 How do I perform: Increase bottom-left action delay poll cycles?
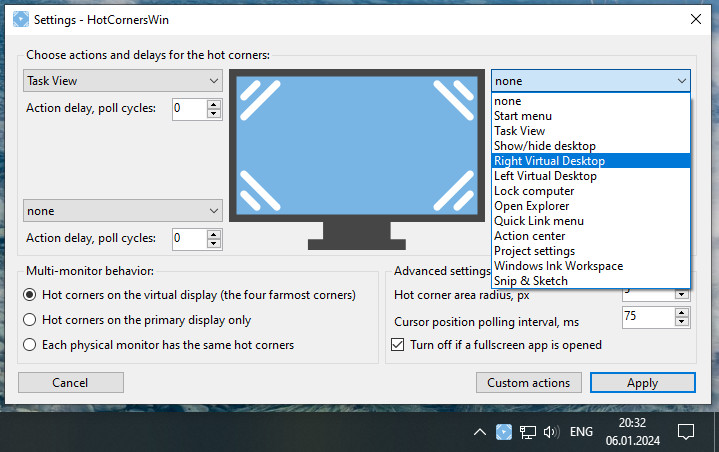tap(214, 235)
